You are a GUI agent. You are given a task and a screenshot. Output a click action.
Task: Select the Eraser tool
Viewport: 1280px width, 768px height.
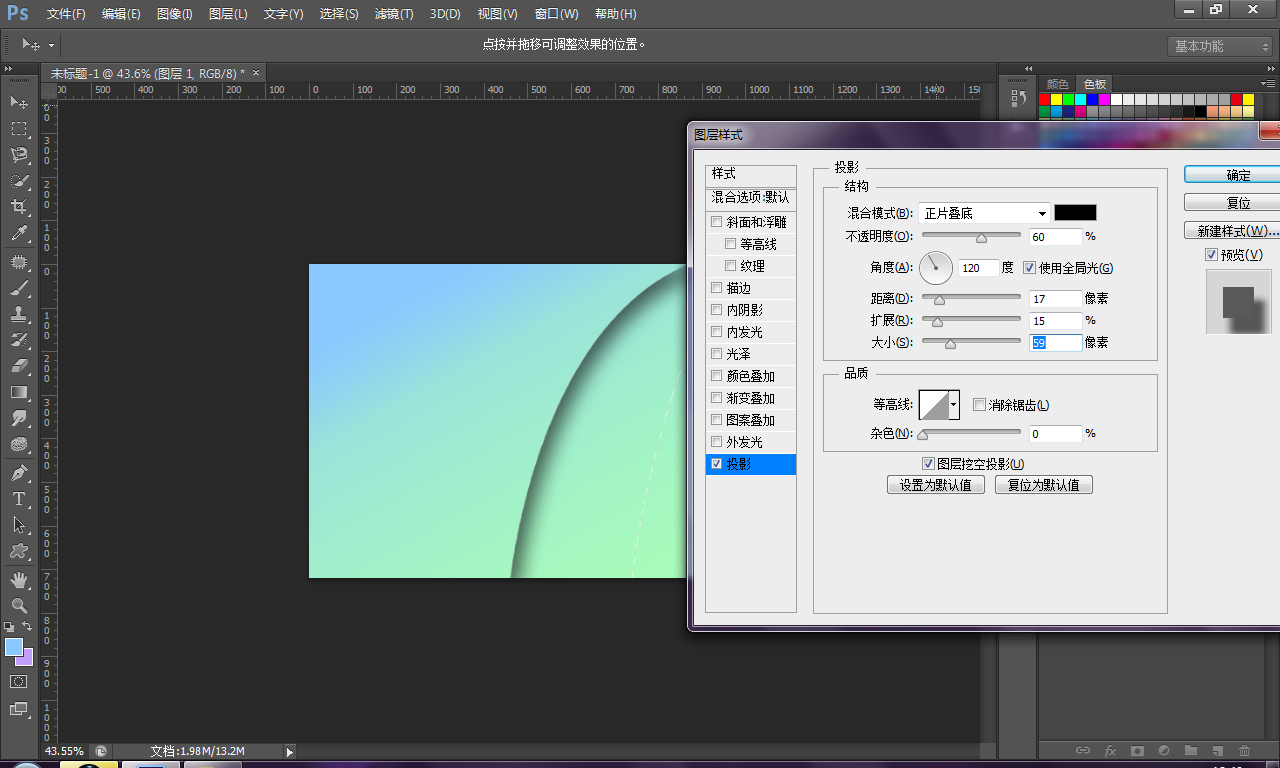coord(19,366)
